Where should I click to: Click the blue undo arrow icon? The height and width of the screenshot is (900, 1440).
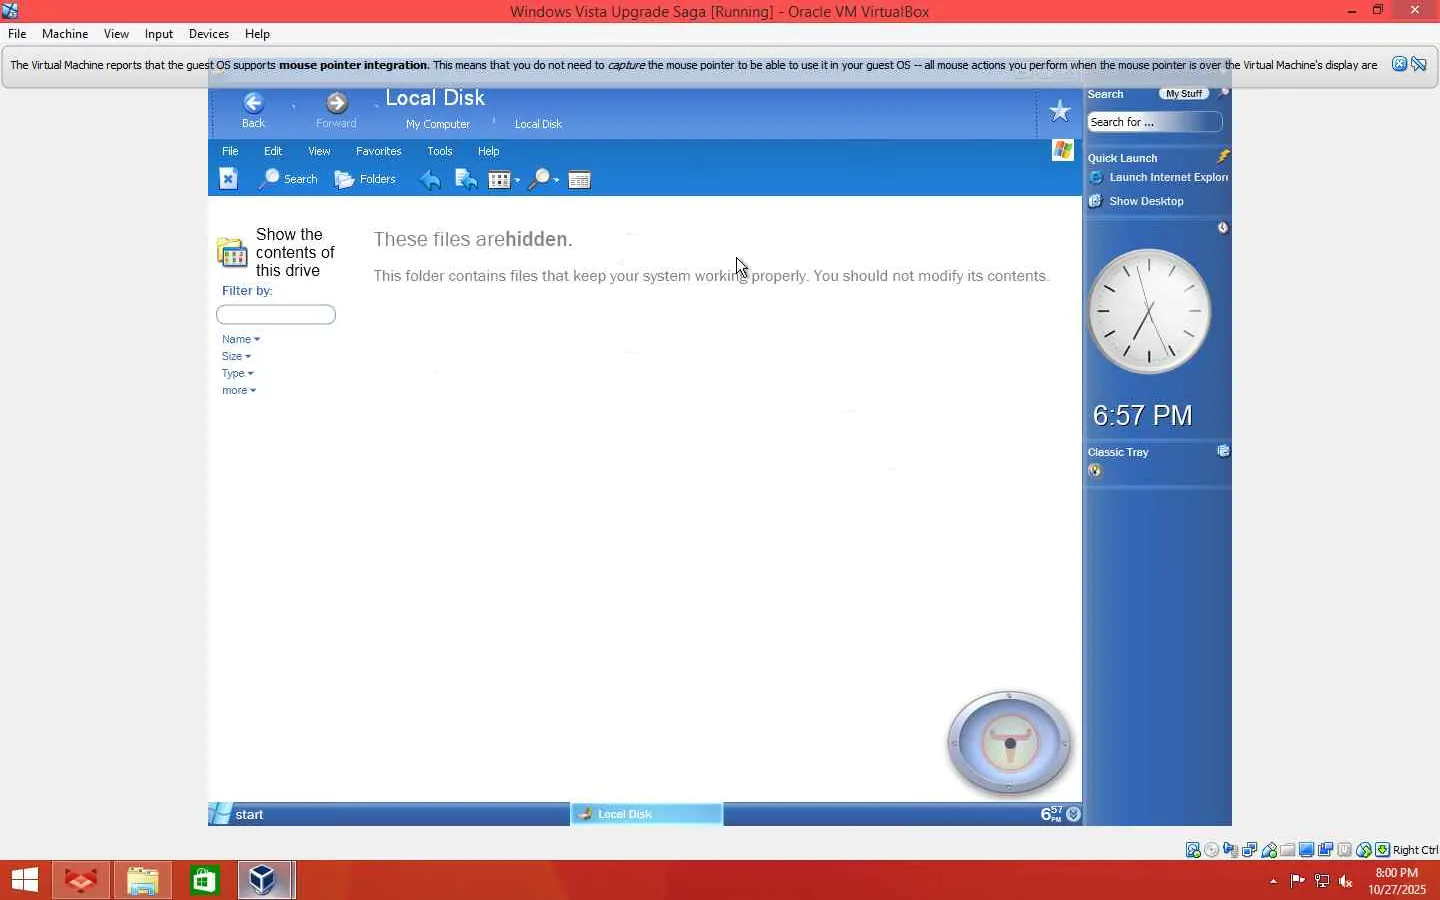point(430,180)
